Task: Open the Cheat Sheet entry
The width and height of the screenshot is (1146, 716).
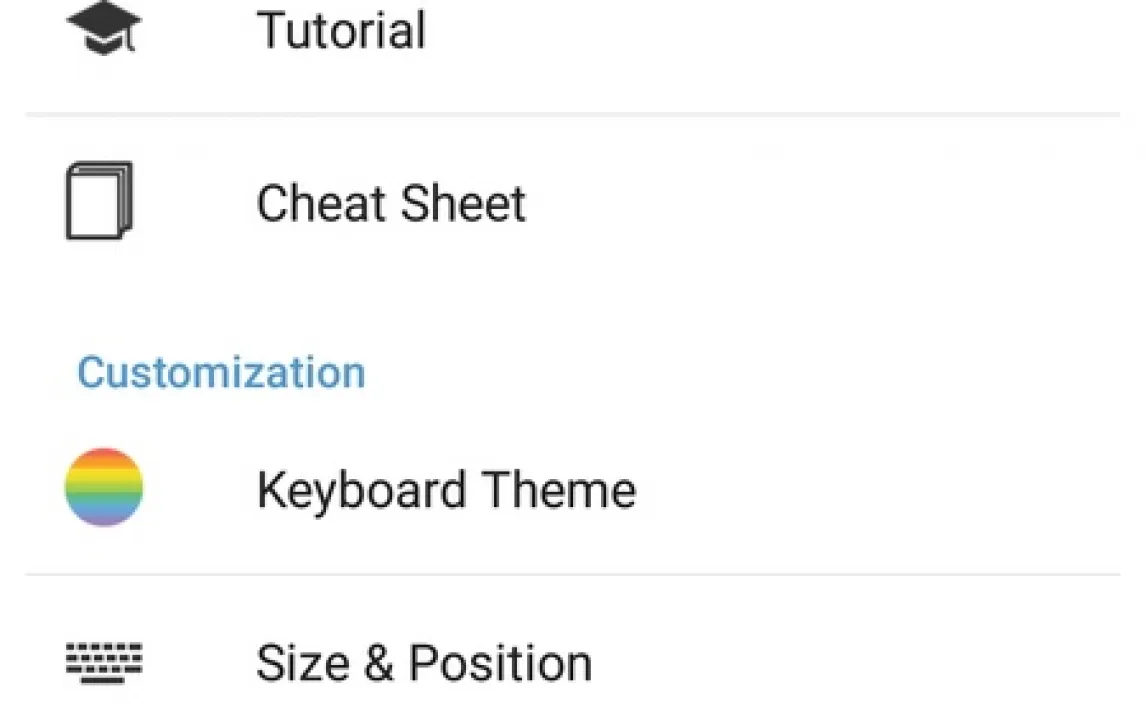Action: 391,203
